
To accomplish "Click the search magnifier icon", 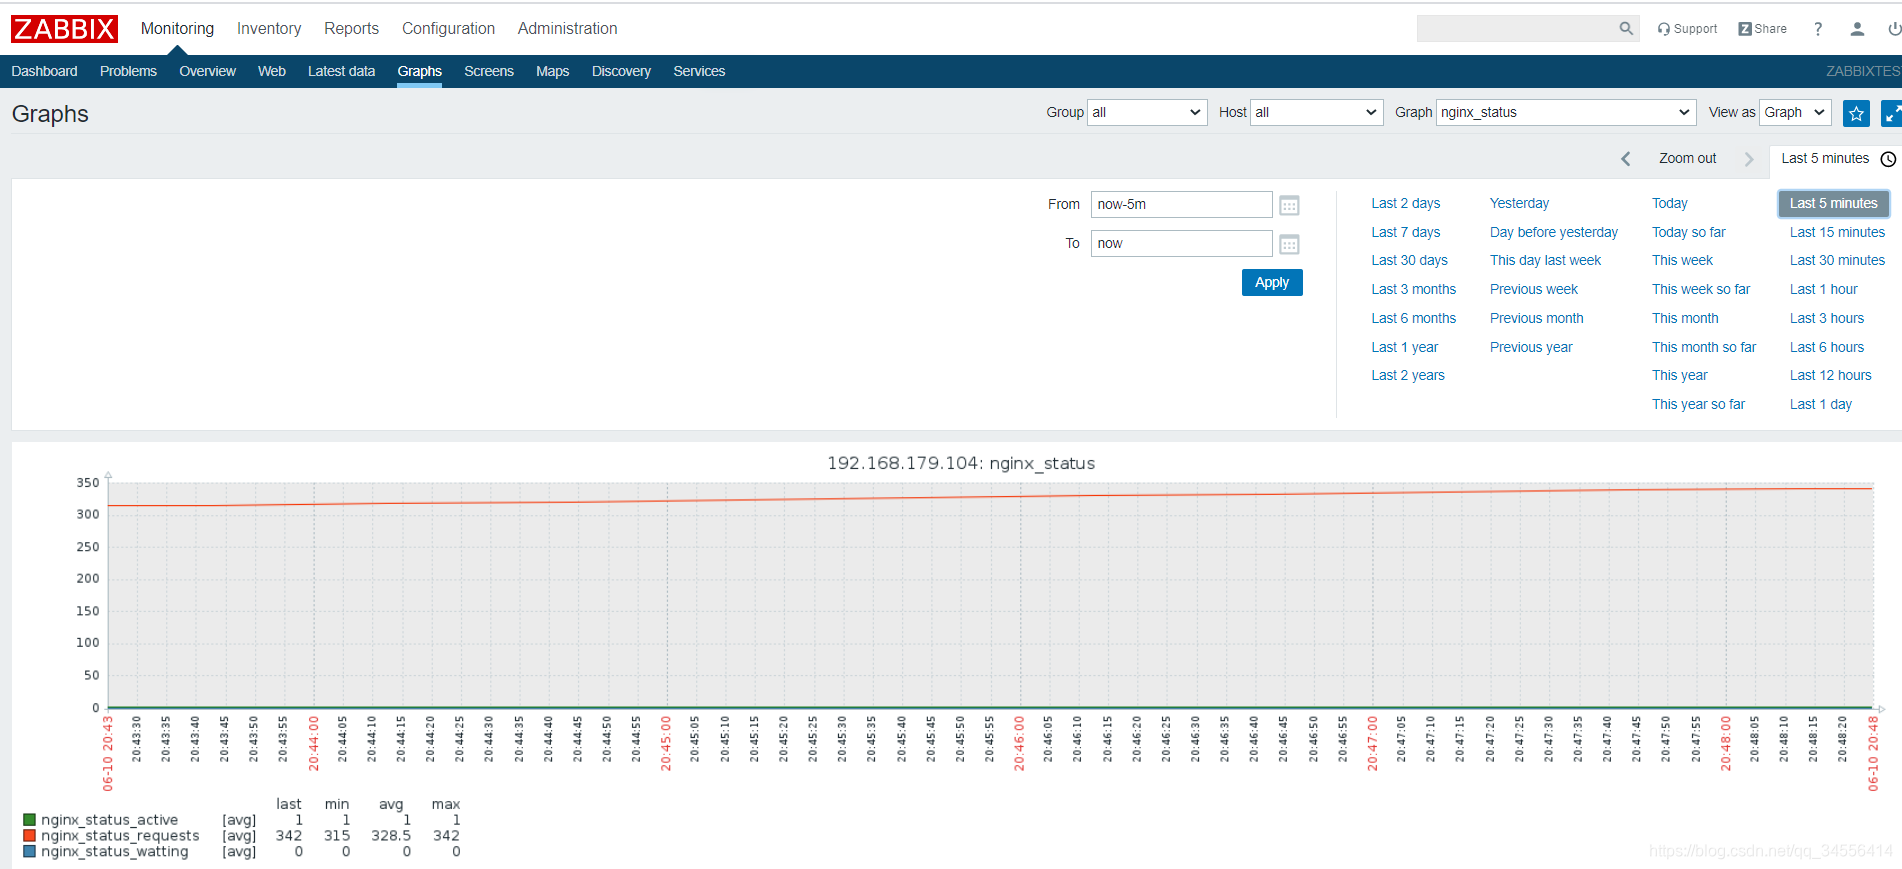I will point(1626,29).
